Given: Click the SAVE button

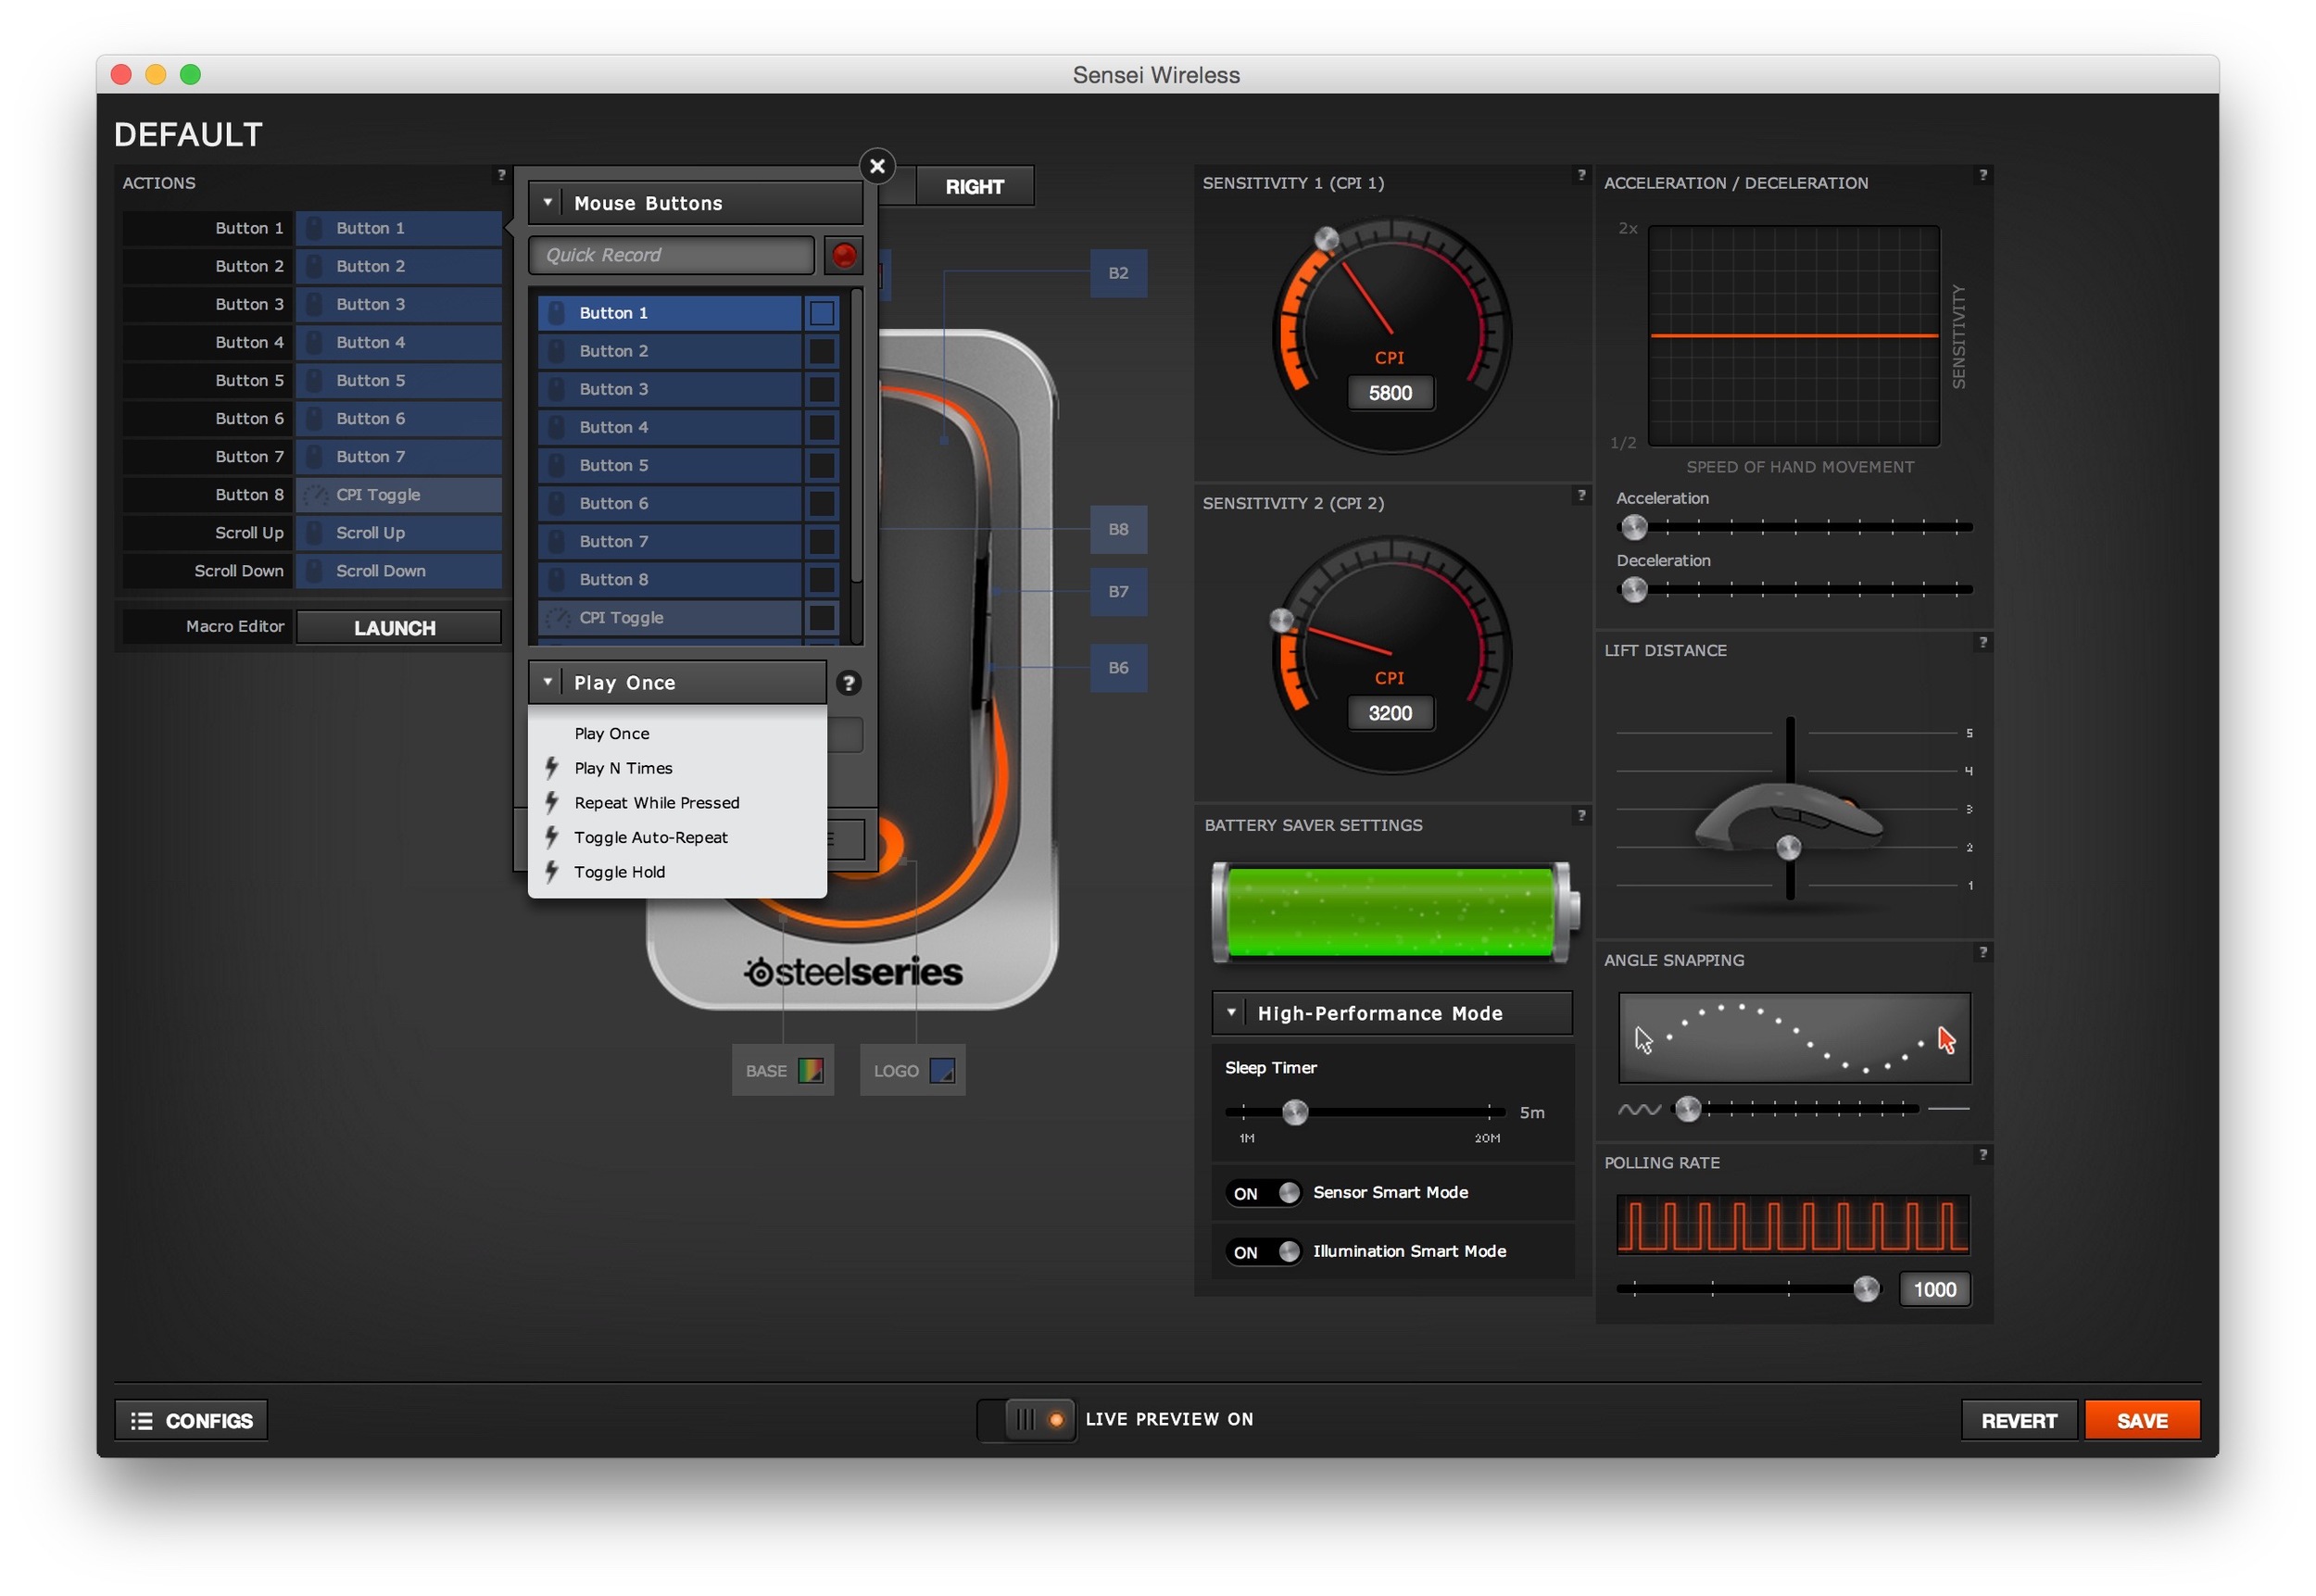Looking at the screenshot, I should click(x=2141, y=1421).
